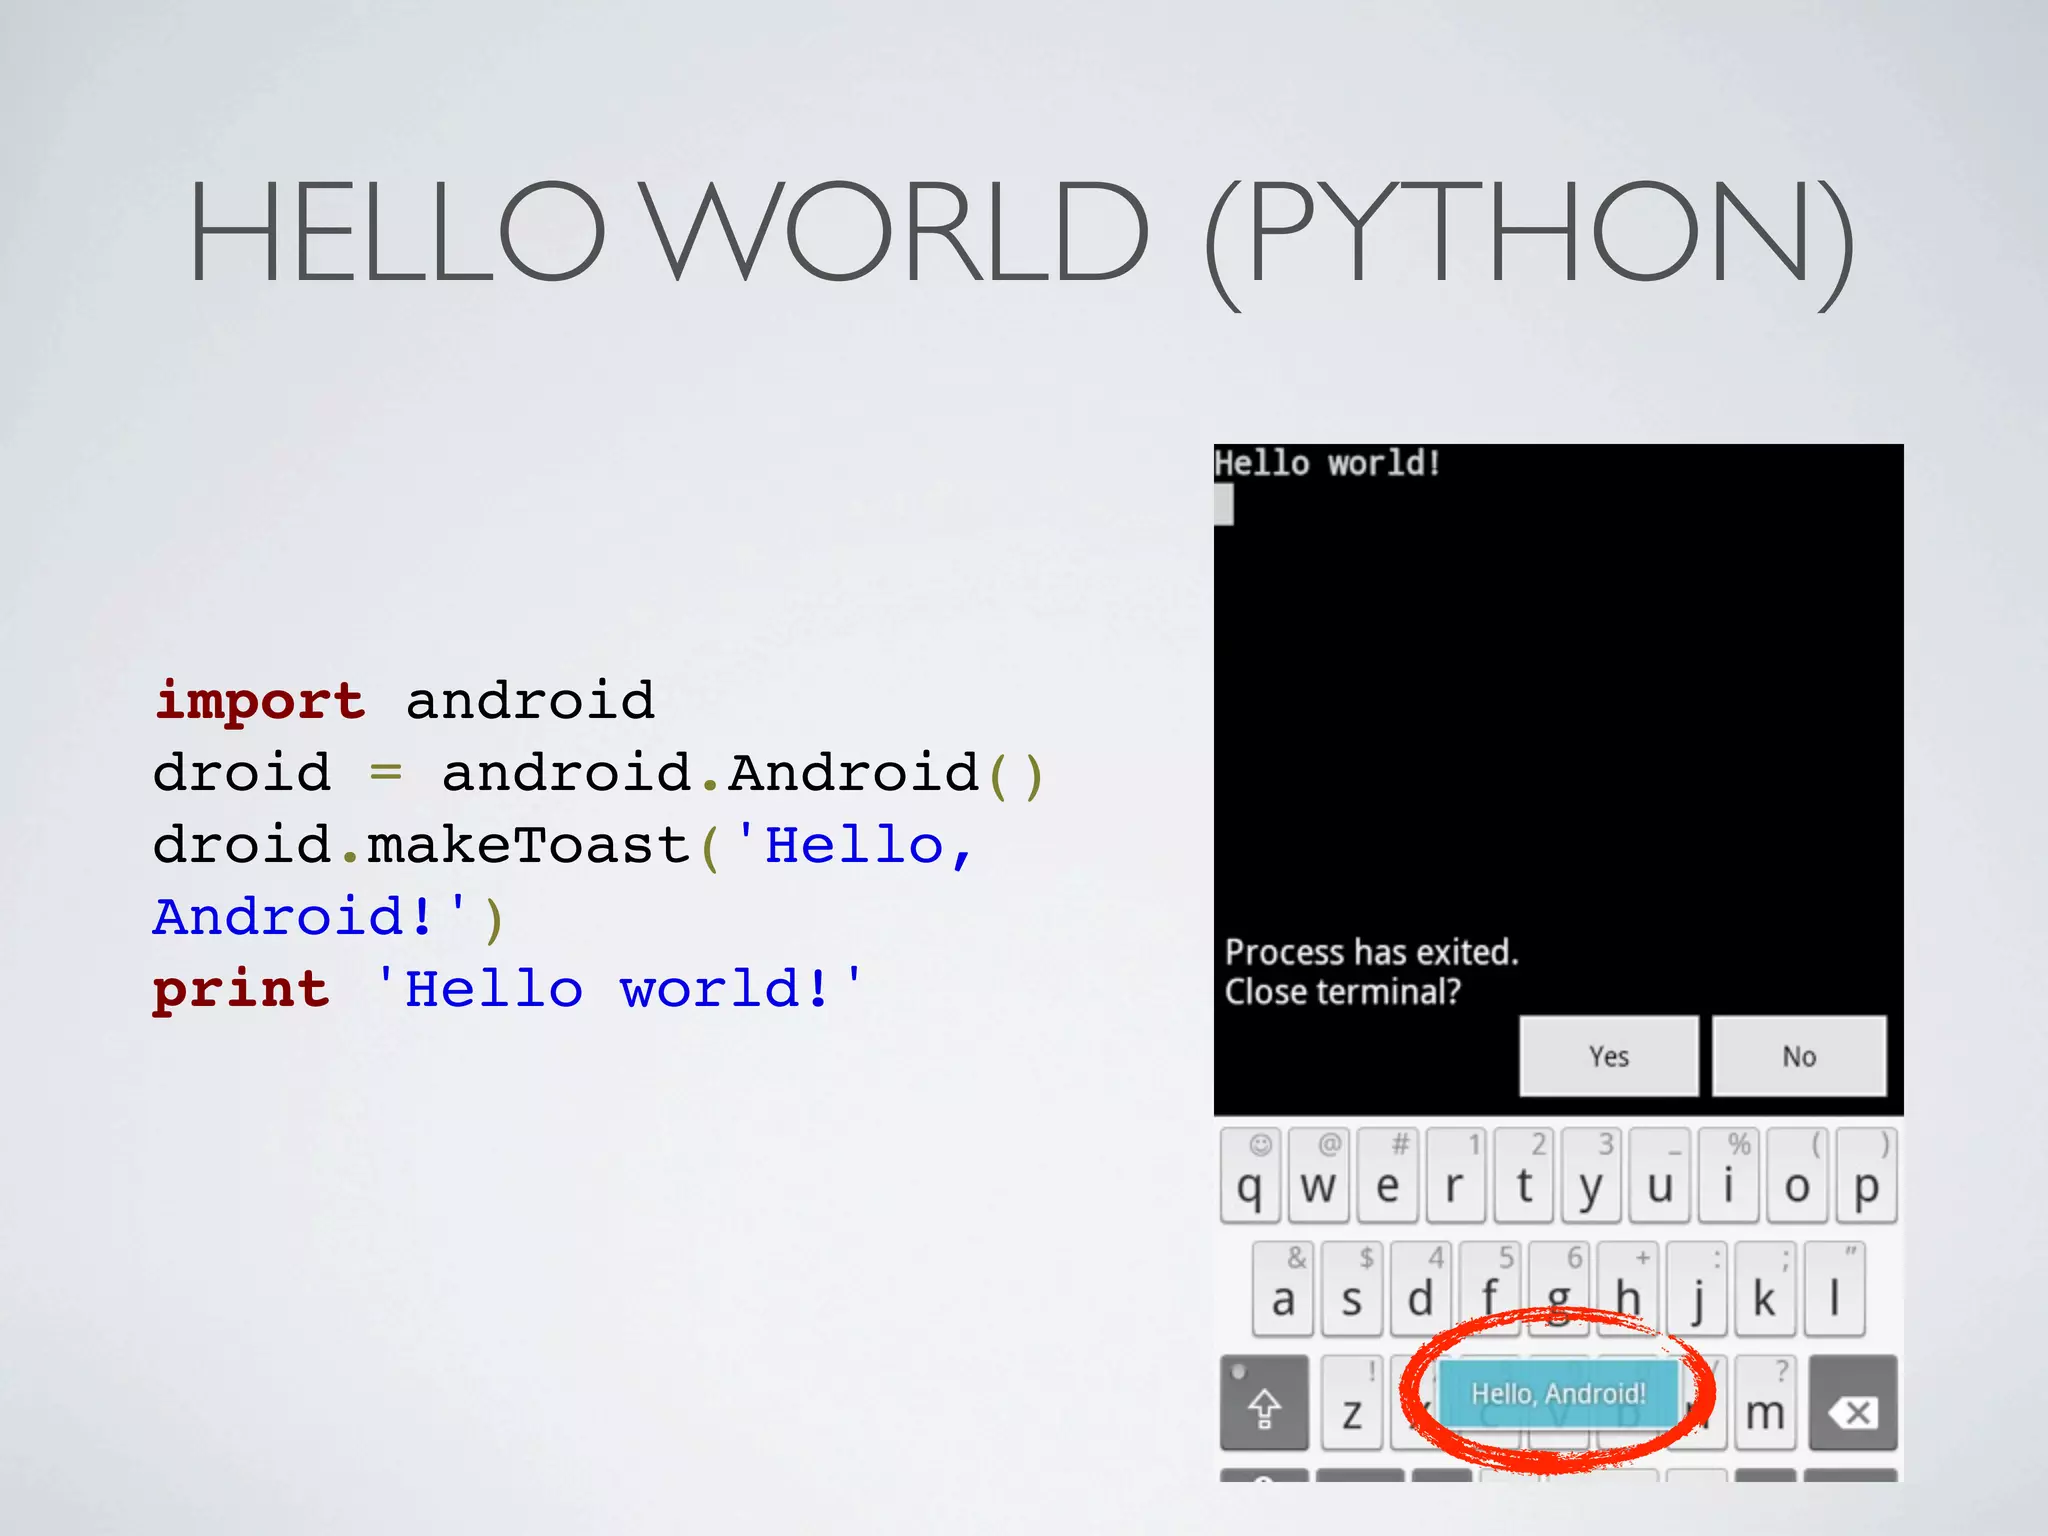Image resolution: width=2048 pixels, height=1536 pixels.
Task: Click the 'Process has exited.' message
Action: (x=1371, y=952)
